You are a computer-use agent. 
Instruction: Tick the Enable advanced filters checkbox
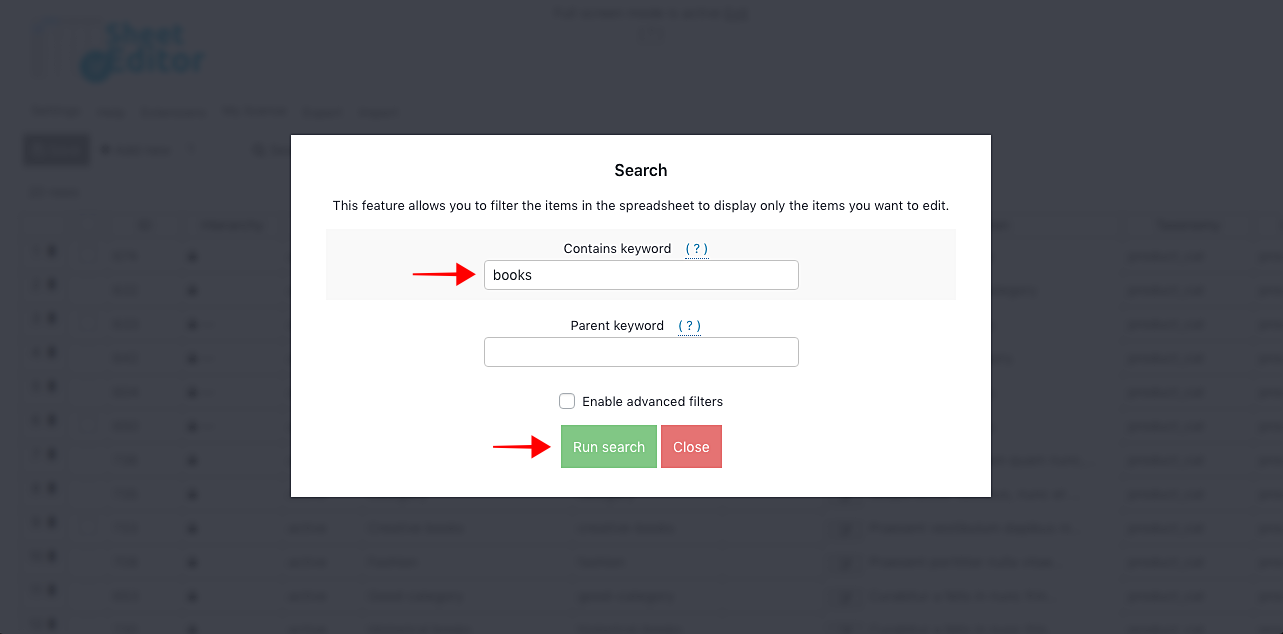567,401
